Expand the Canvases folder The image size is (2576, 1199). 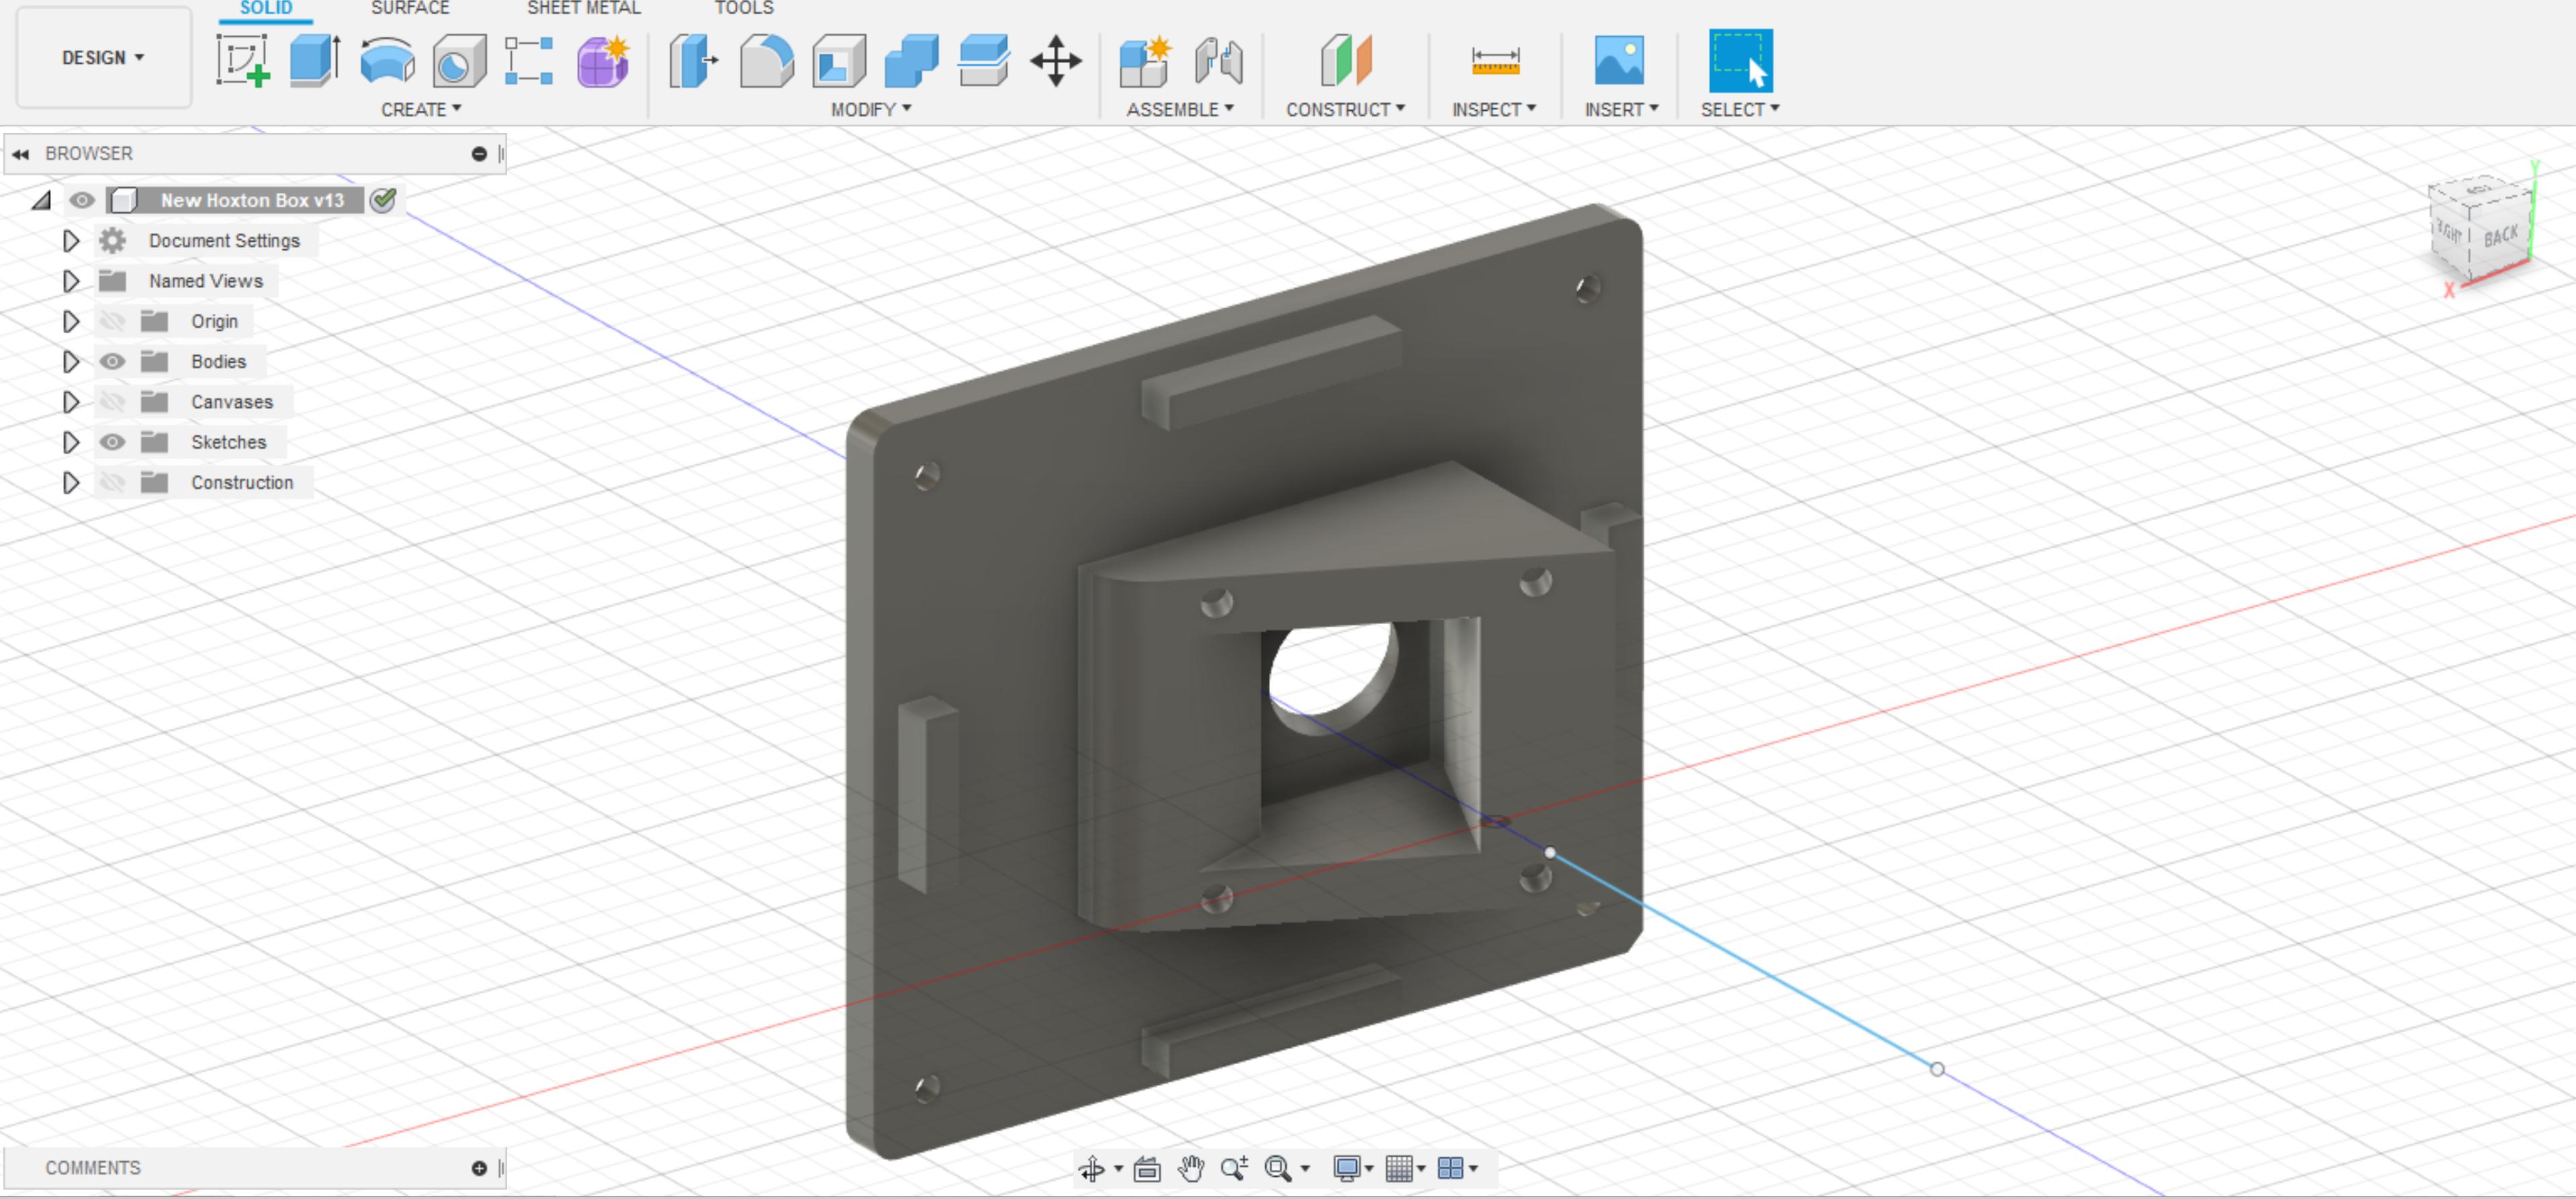coord(70,402)
